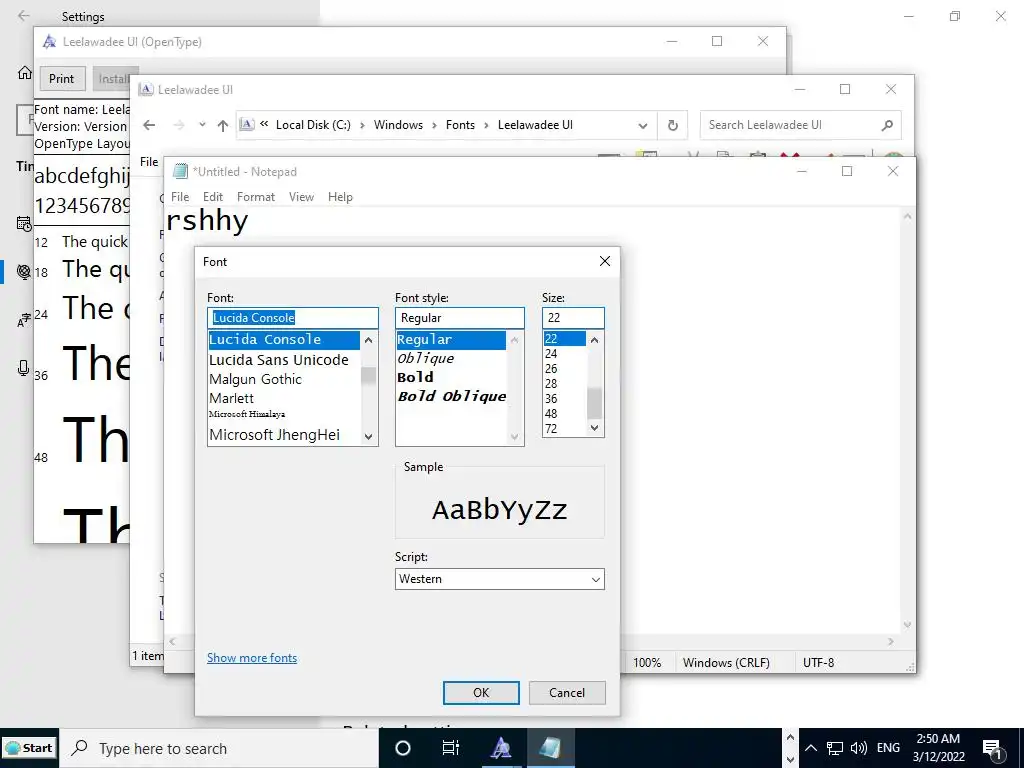
Task: Switch to font viewer taskbar icon
Action: click(501, 748)
